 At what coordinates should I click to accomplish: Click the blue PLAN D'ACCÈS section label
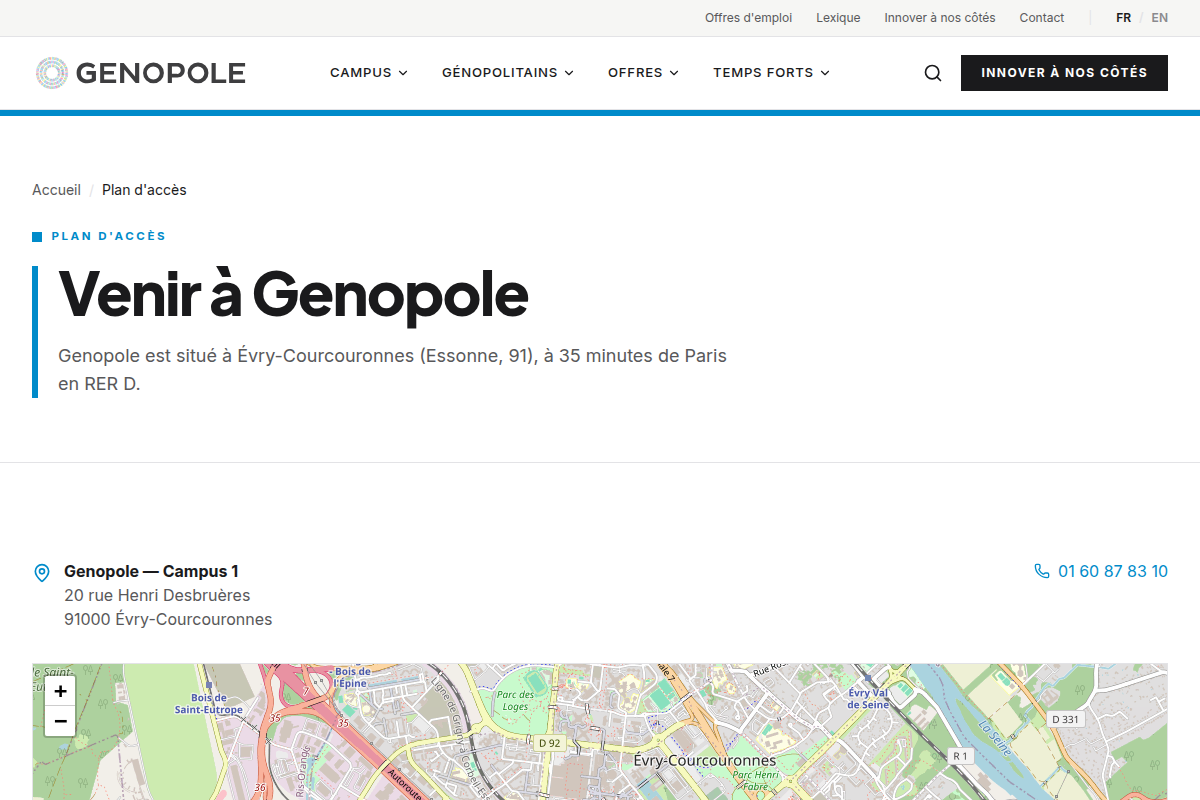point(108,237)
